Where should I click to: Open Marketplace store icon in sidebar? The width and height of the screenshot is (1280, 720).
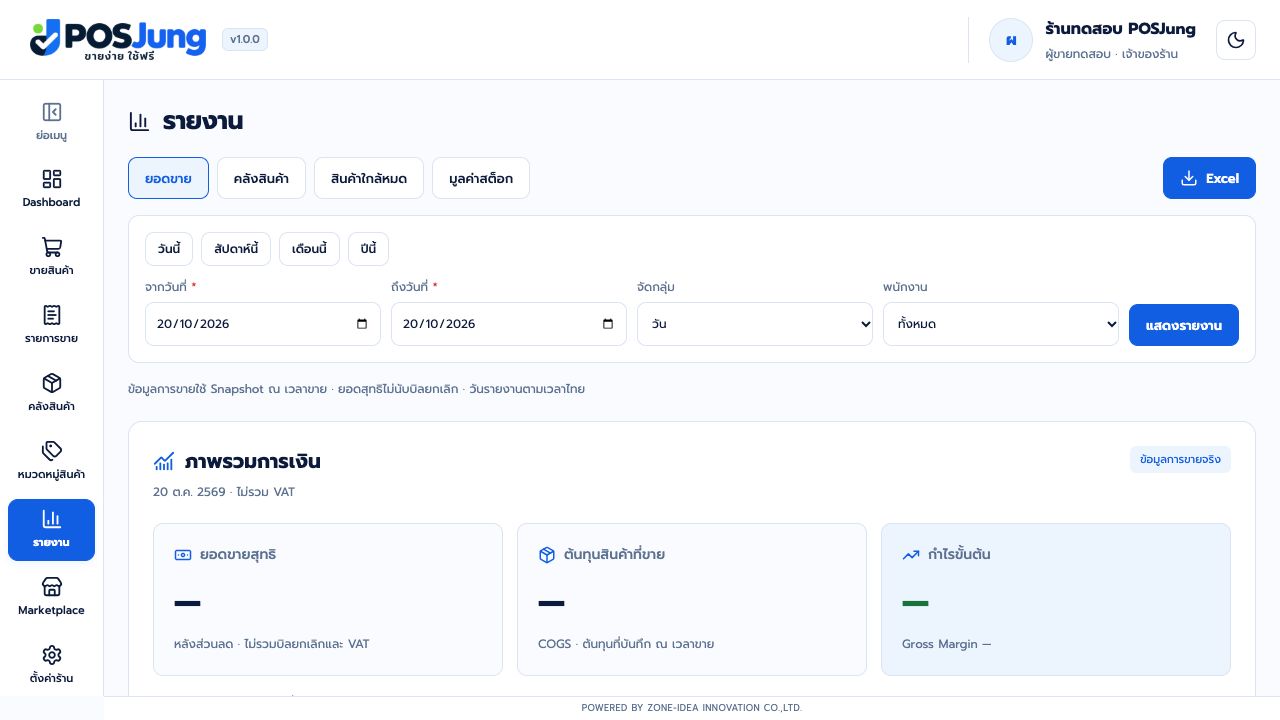(x=52, y=587)
